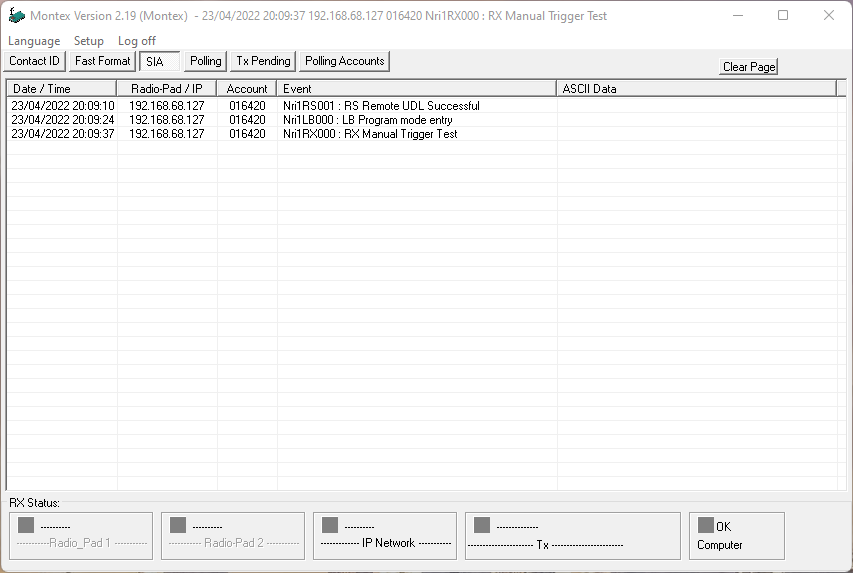Switch to the Contact ID tab

pyautogui.click(x=35, y=61)
